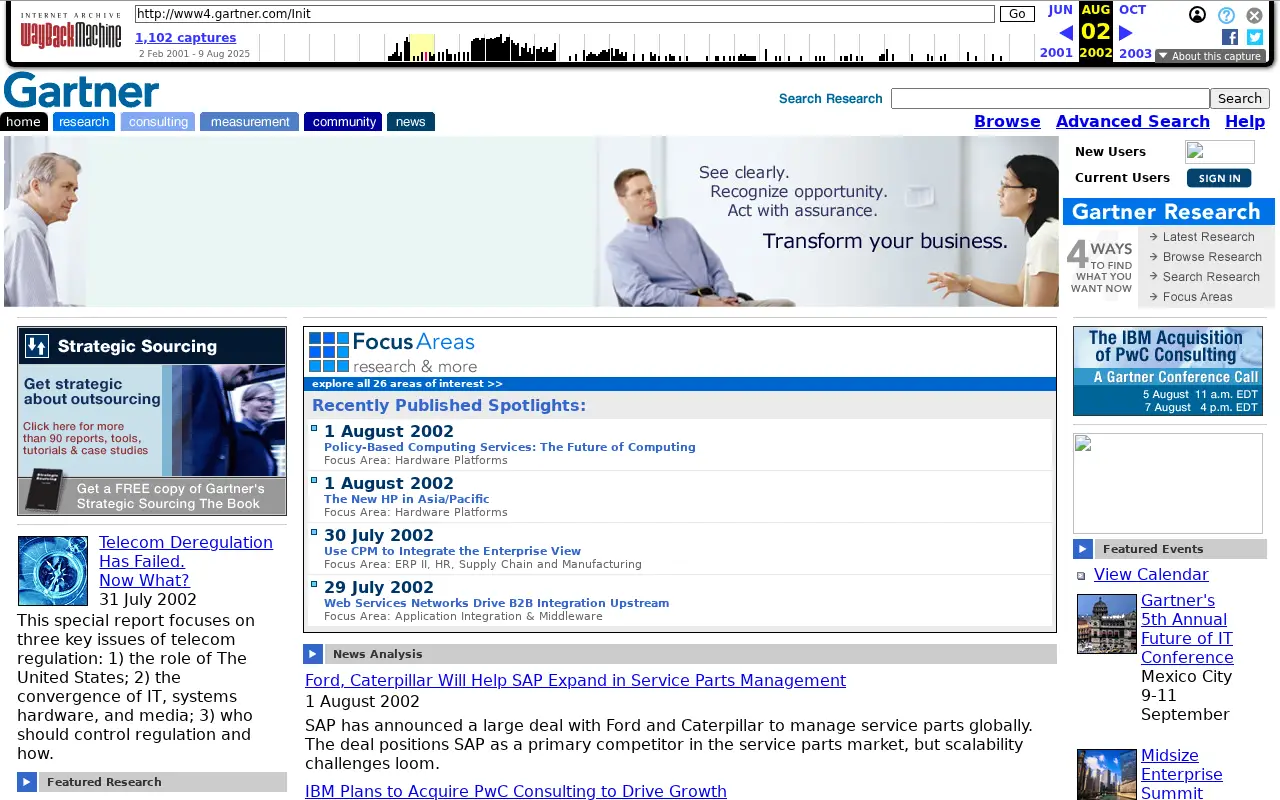Screen dimensions: 1280x800
Task: Open the news tab
Action: [411, 122]
